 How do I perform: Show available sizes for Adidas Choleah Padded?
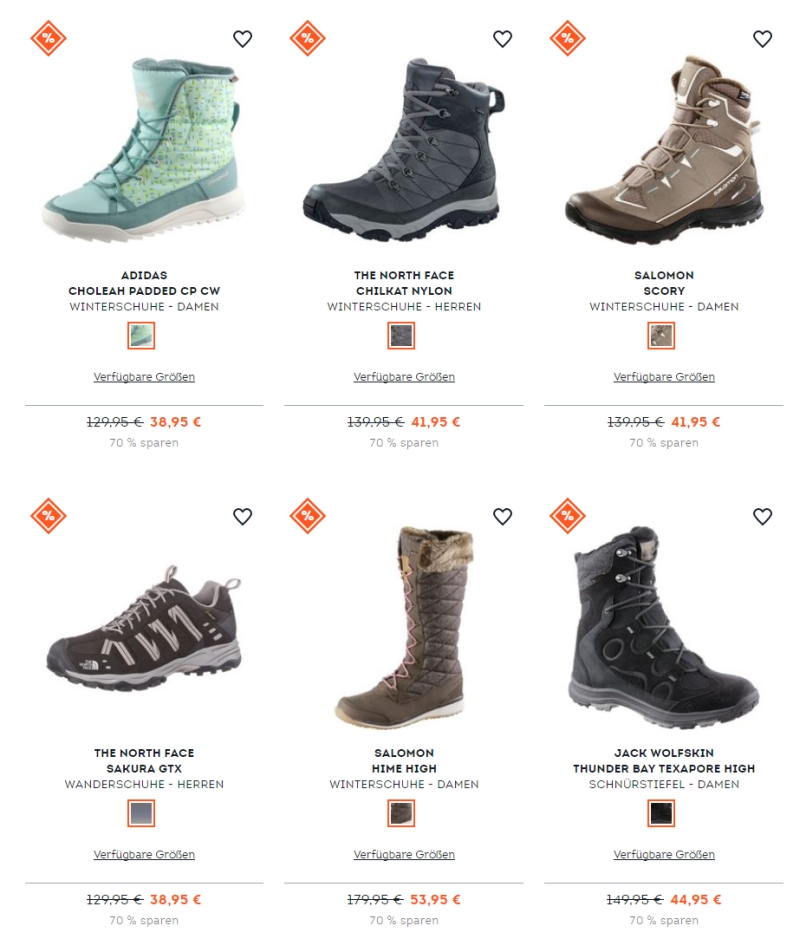click(144, 377)
